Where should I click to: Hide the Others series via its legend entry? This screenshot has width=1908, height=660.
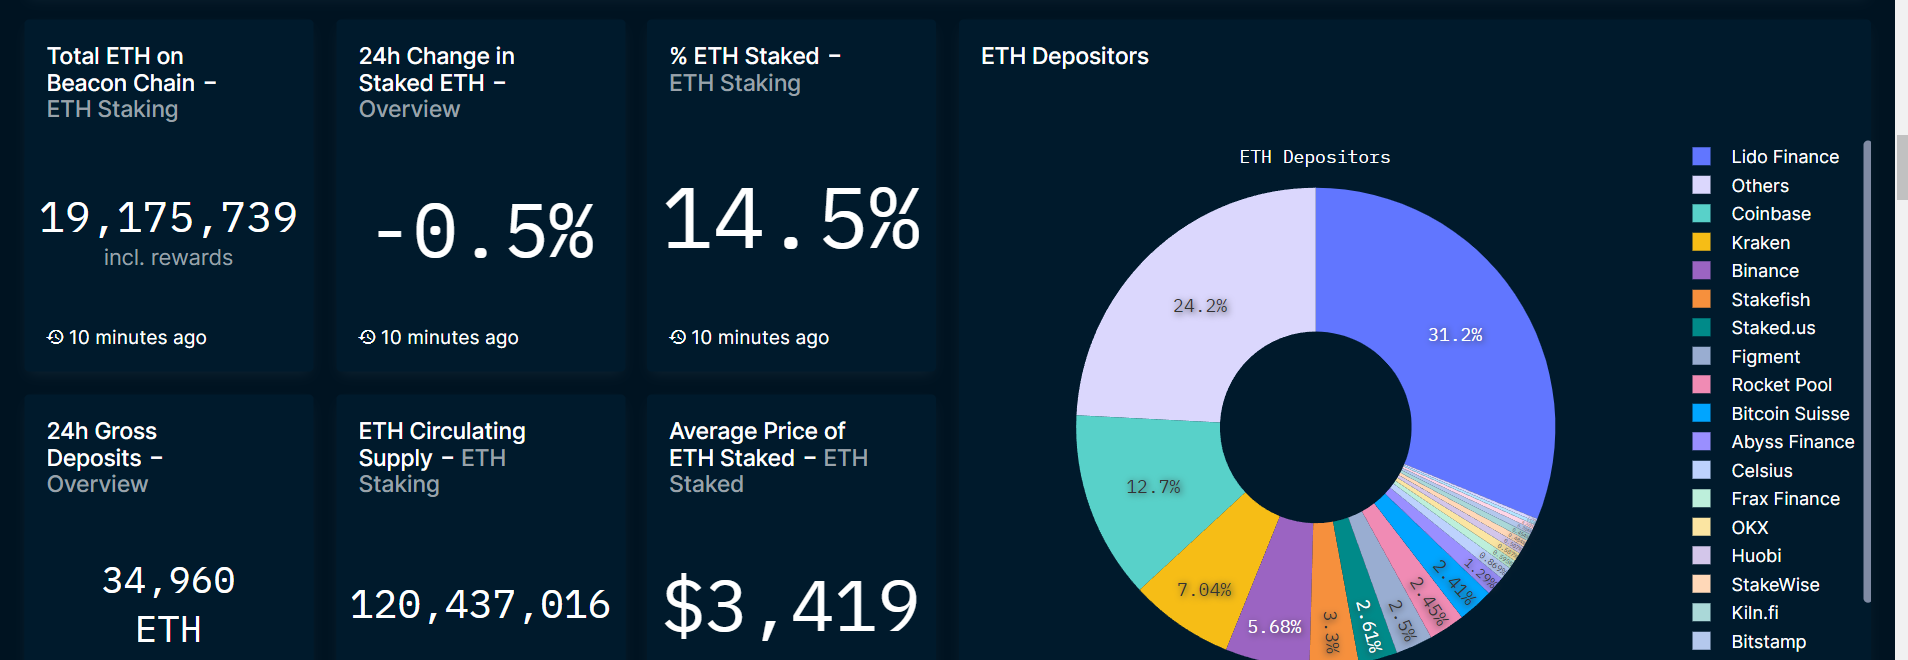coord(1759,185)
